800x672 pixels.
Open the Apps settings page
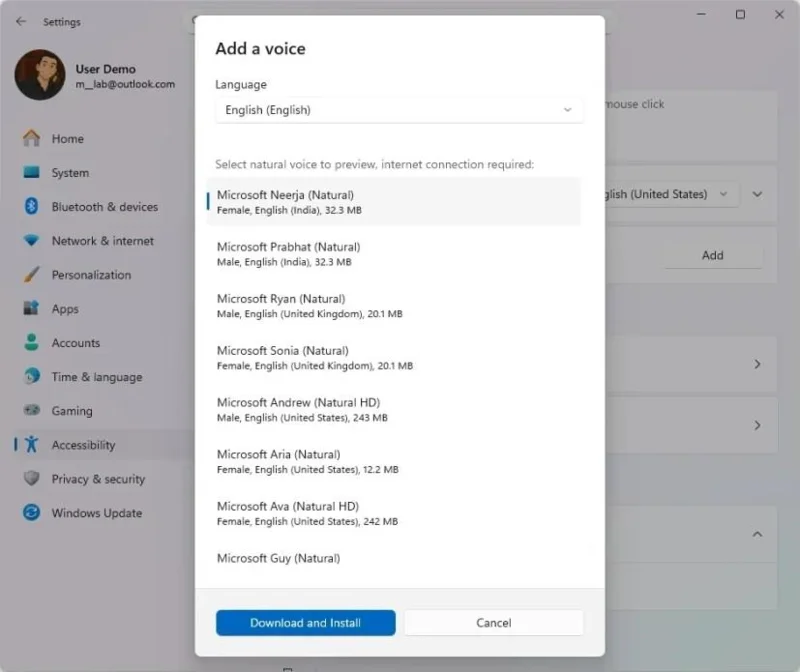click(x=102, y=309)
